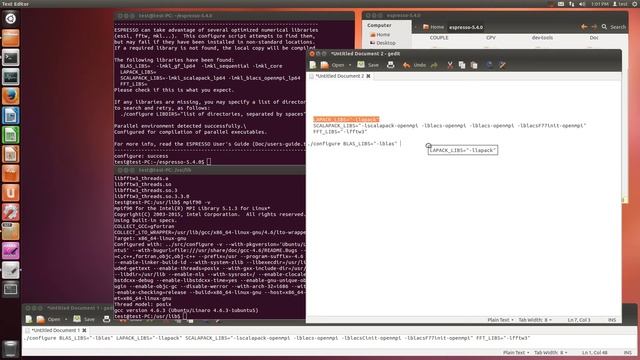Viewport: 640px width, 360px height.
Task: Select the dev-tools folder label
Action: [542, 38]
